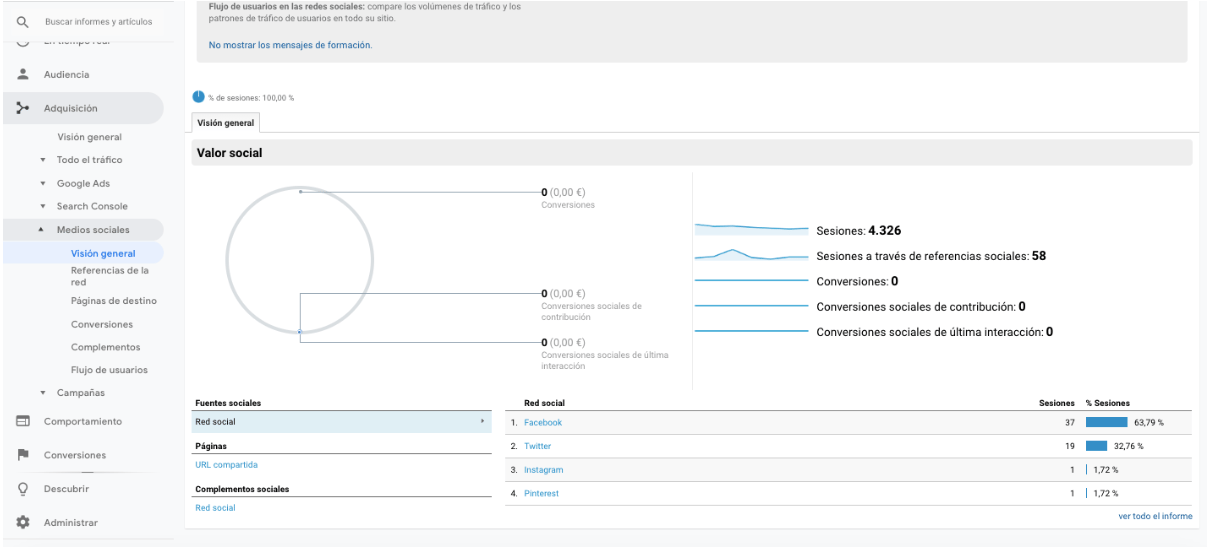This screenshot has height=551, width=1207.
Task: Open Referencias de la red report
Action: (110, 276)
